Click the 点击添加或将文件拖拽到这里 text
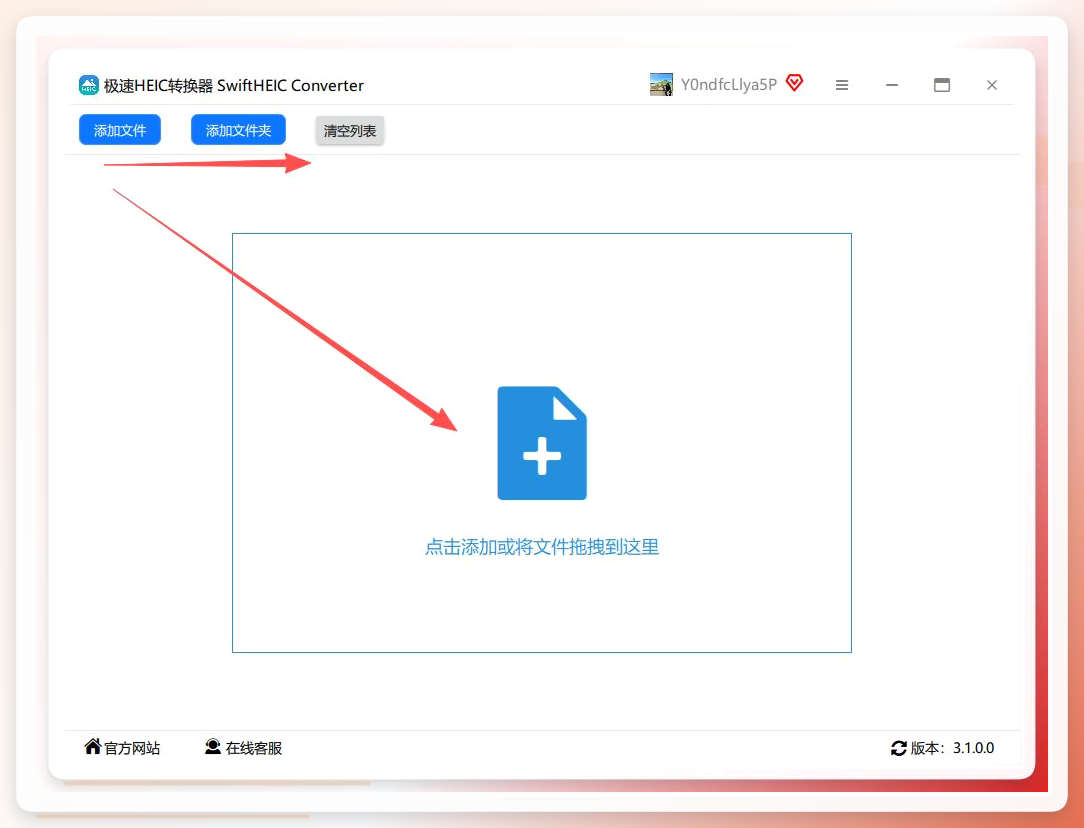 (542, 547)
